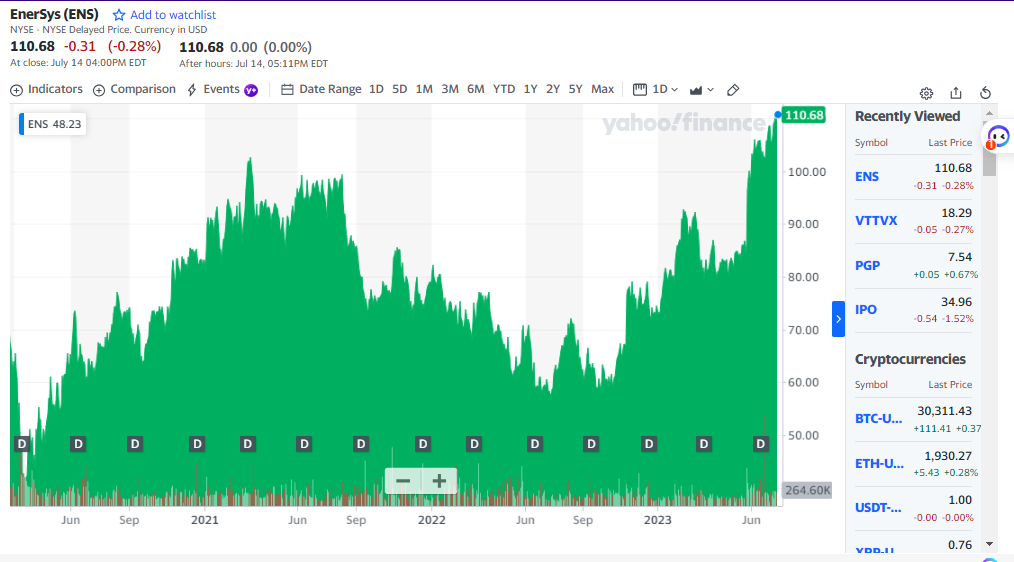1014x562 pixels.
Task: Open the PGP symbol link
Action: (x=867, y=265)
